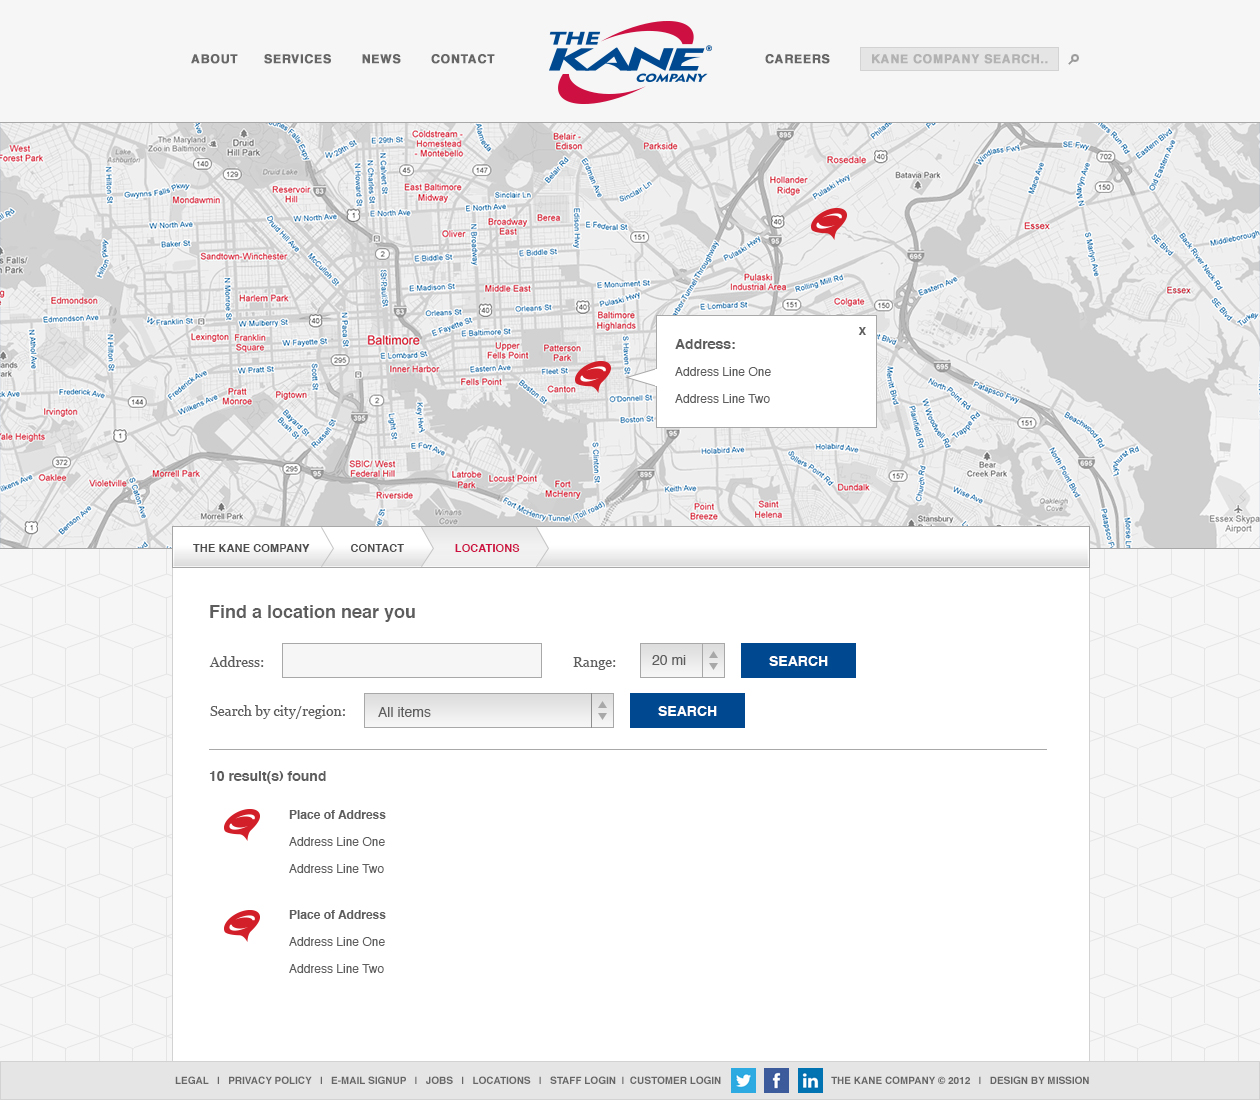Open the Legal footer link
The image size is (1260, 1100).
point(192,1081)
